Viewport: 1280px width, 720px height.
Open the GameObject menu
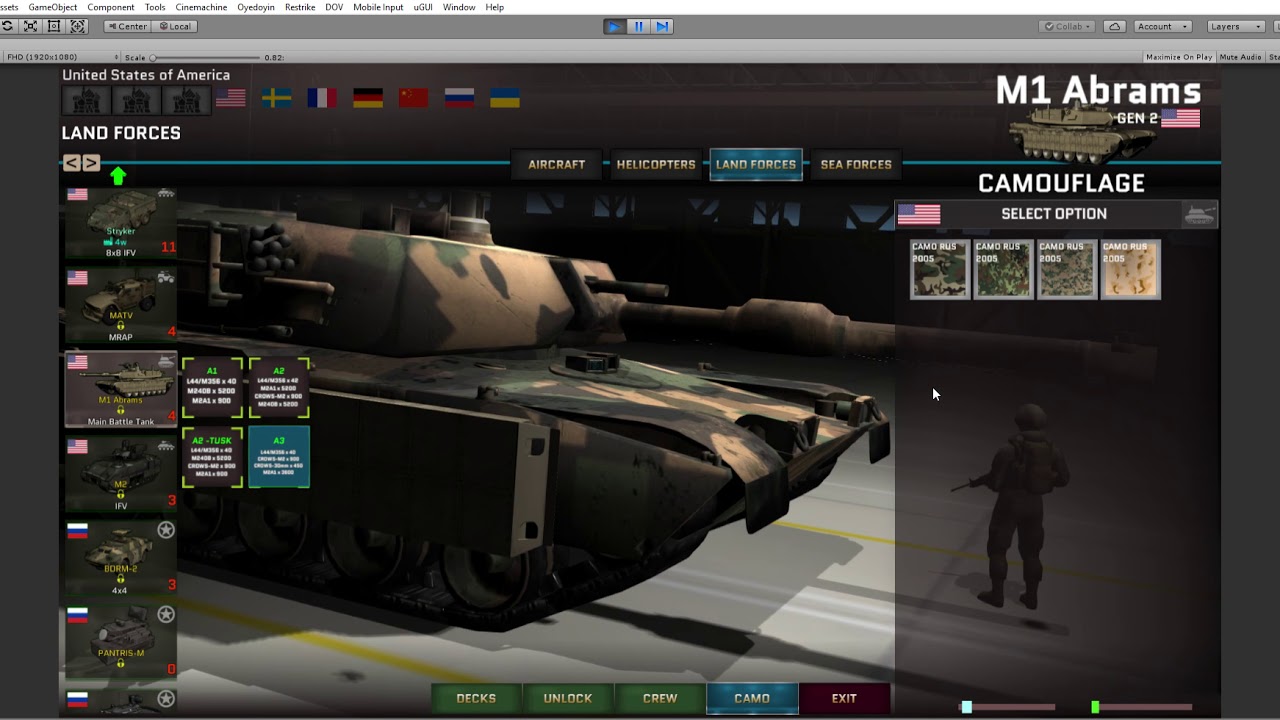tap(53, 7)
